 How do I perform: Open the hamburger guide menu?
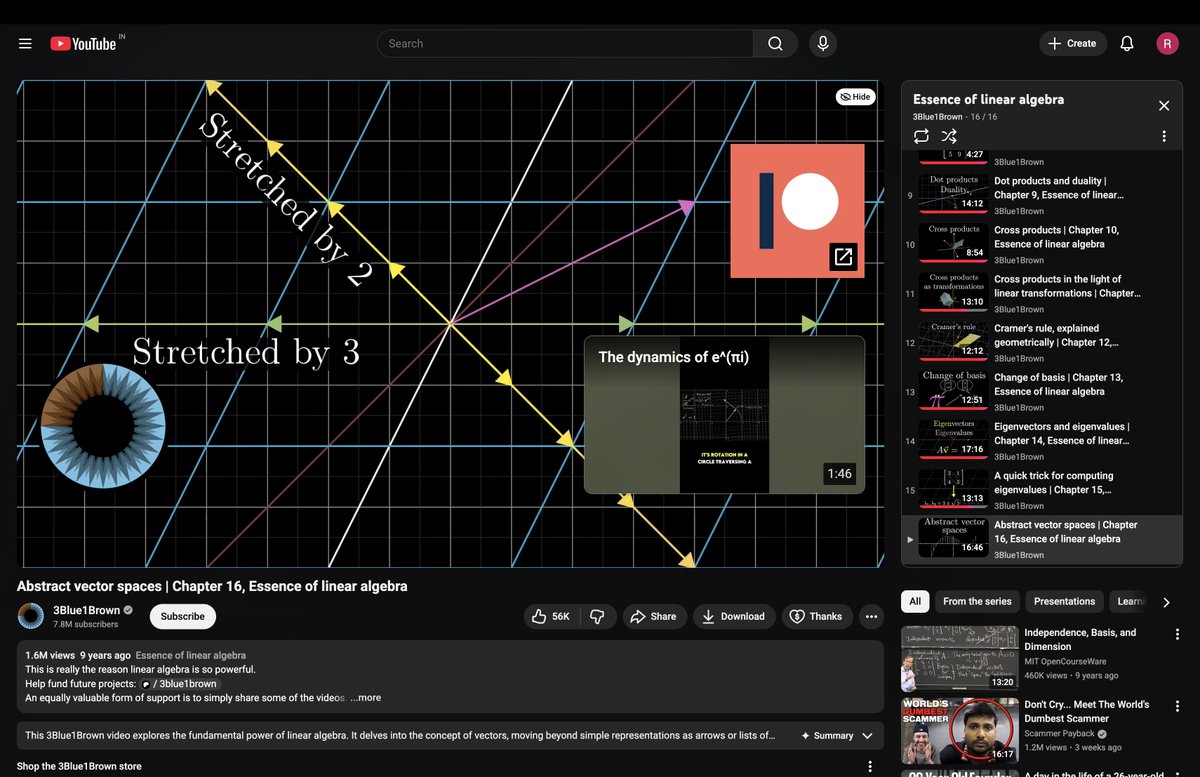click(25, 44)
